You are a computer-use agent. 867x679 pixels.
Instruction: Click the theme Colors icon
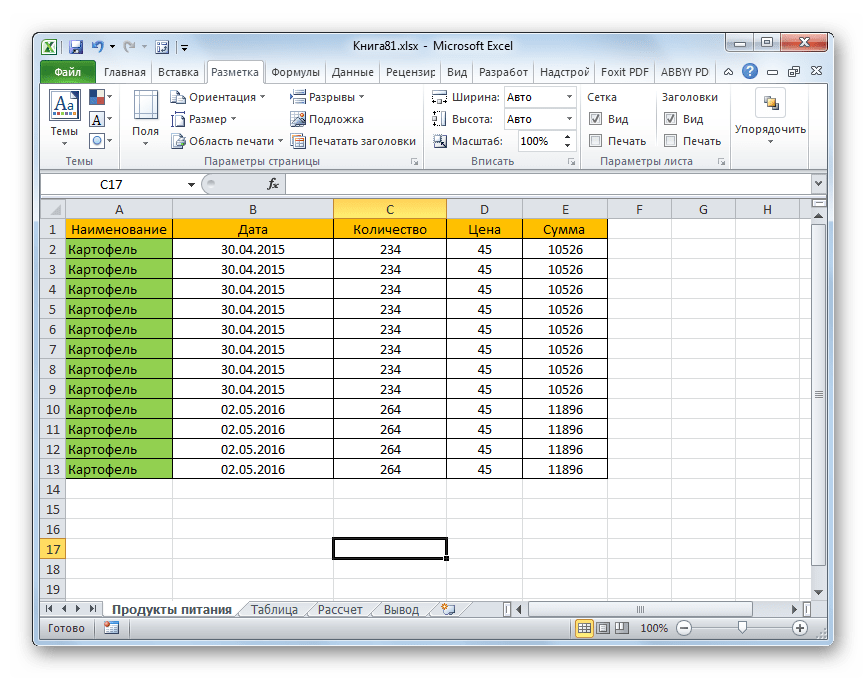pyautogui.click(x=97, y=97)
